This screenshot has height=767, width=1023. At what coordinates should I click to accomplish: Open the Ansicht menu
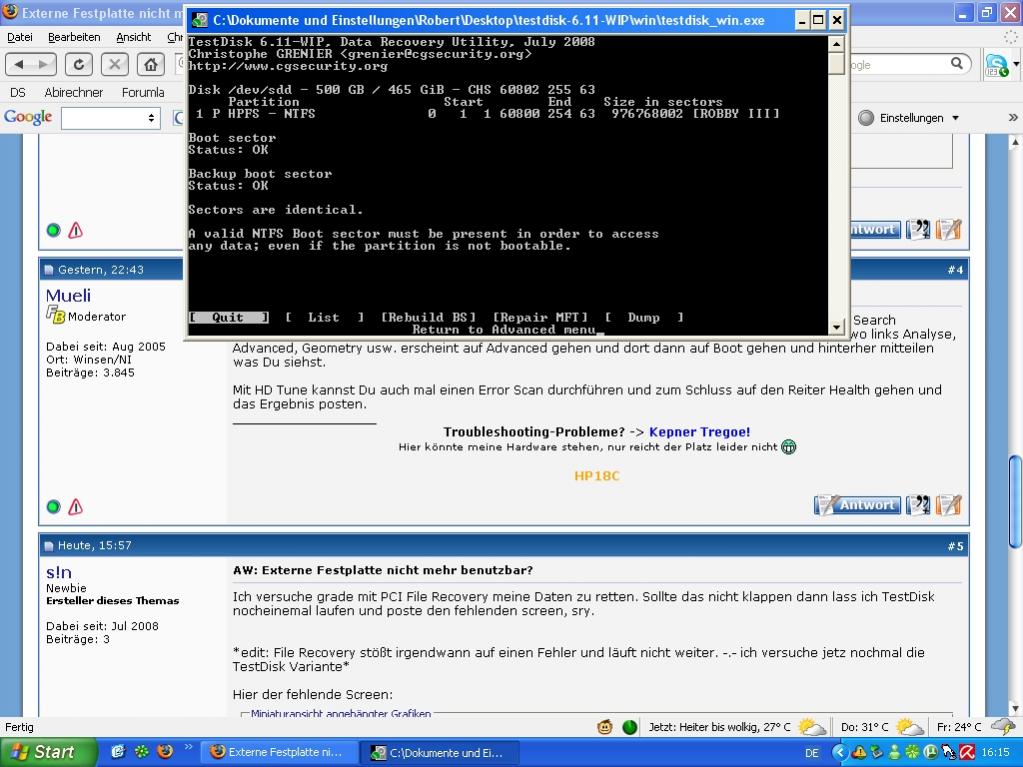[134, 37]
